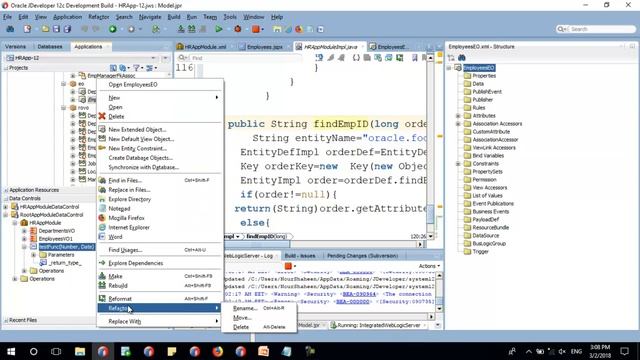Click the Find field in code editor
The image size is (640, 360).
coord(240,58)
